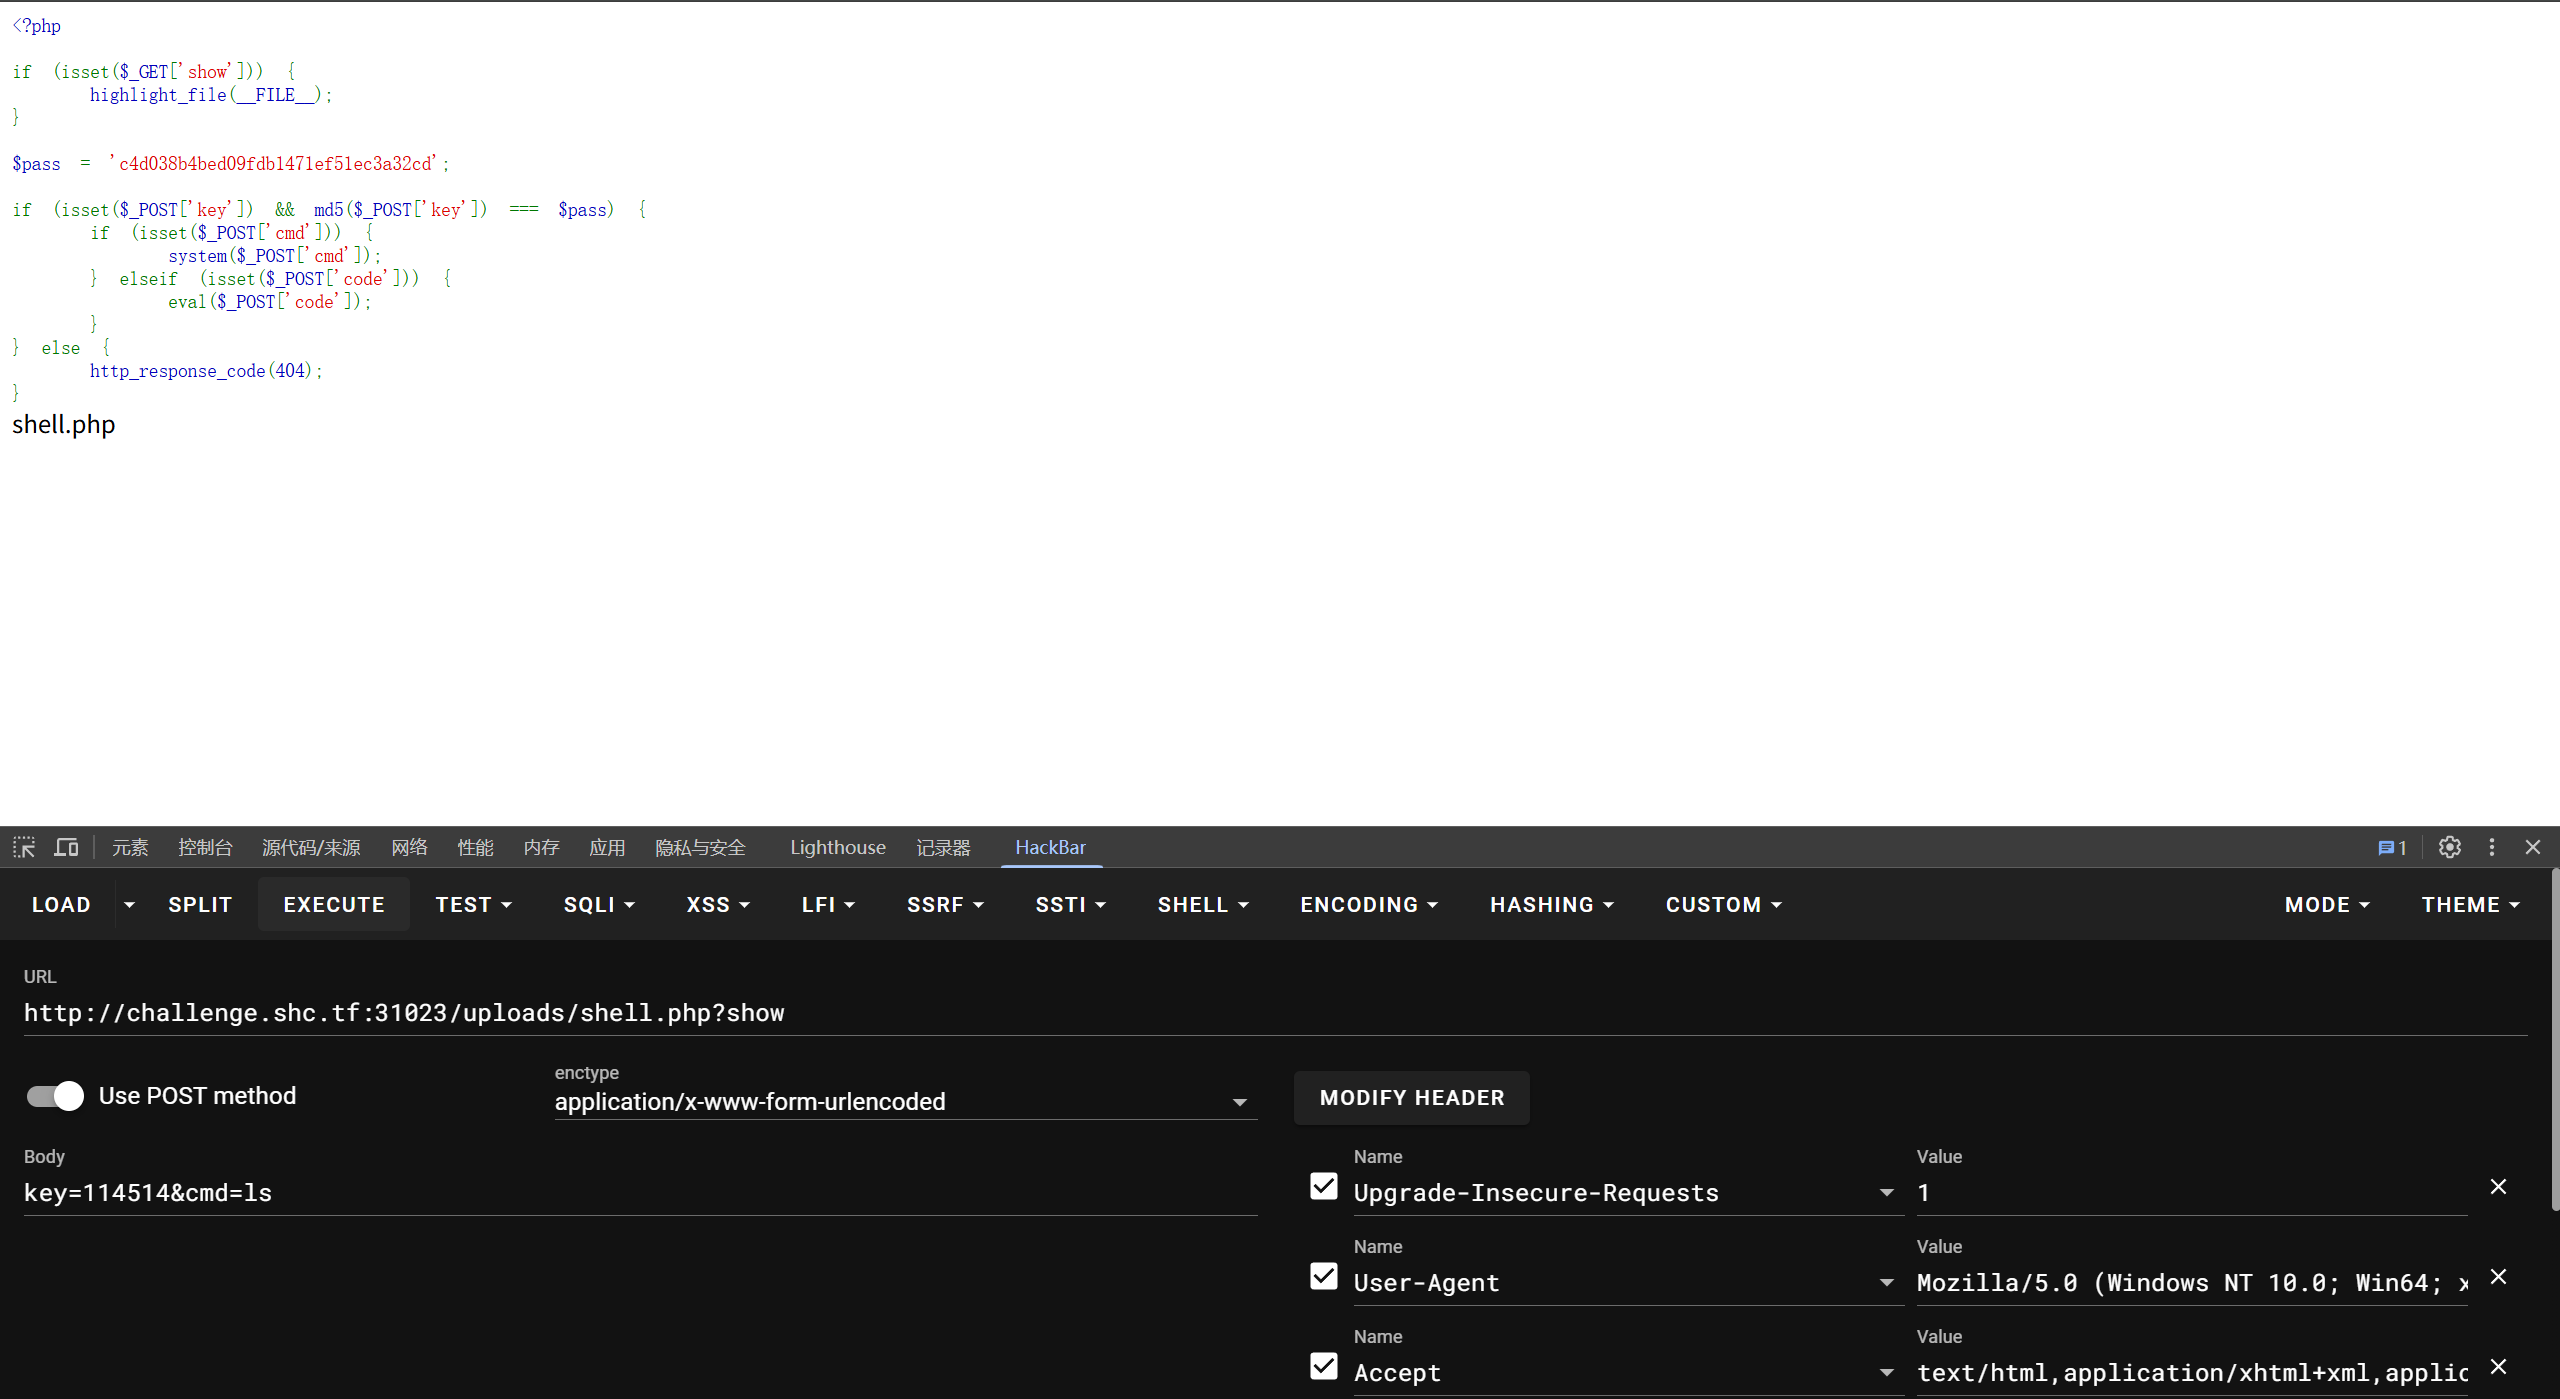Image resolution: width=2560 pixels, height=1399 pixels.
Task: Click into the URL input field
Action: click(1275, 1013)
